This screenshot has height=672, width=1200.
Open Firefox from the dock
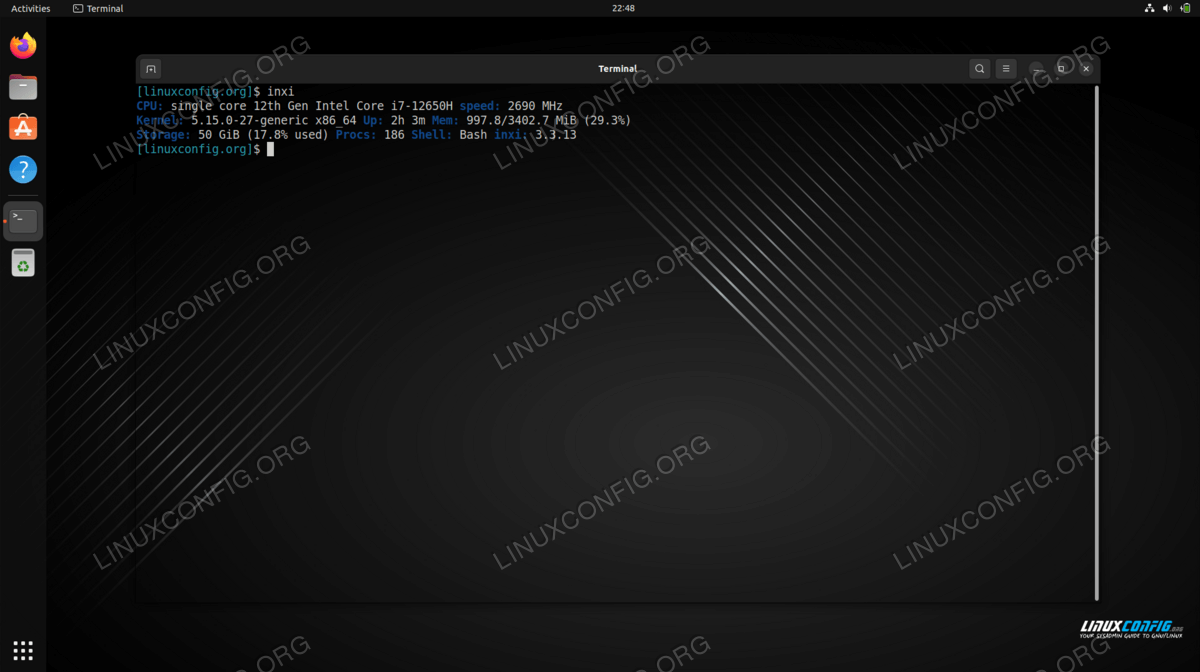[23, 46]
